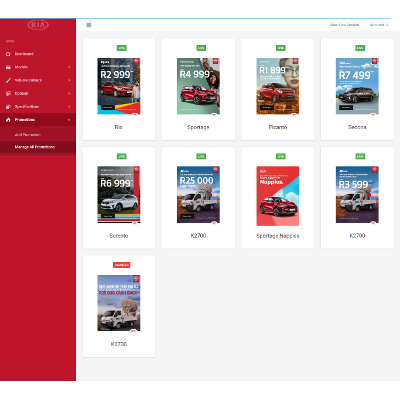This screenshot has height=400, width=400.
Task: Click the Kia logo in sidebar
Action: [x=38, y=25]
